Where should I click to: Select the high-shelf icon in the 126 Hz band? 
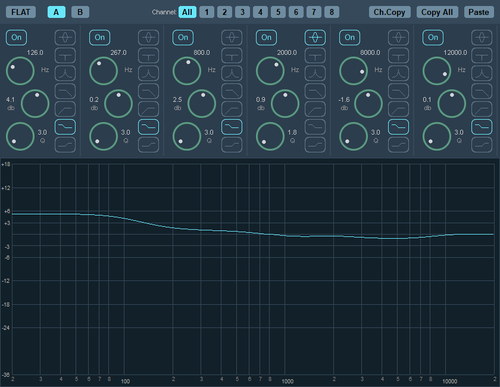click(x=65, y=145)
